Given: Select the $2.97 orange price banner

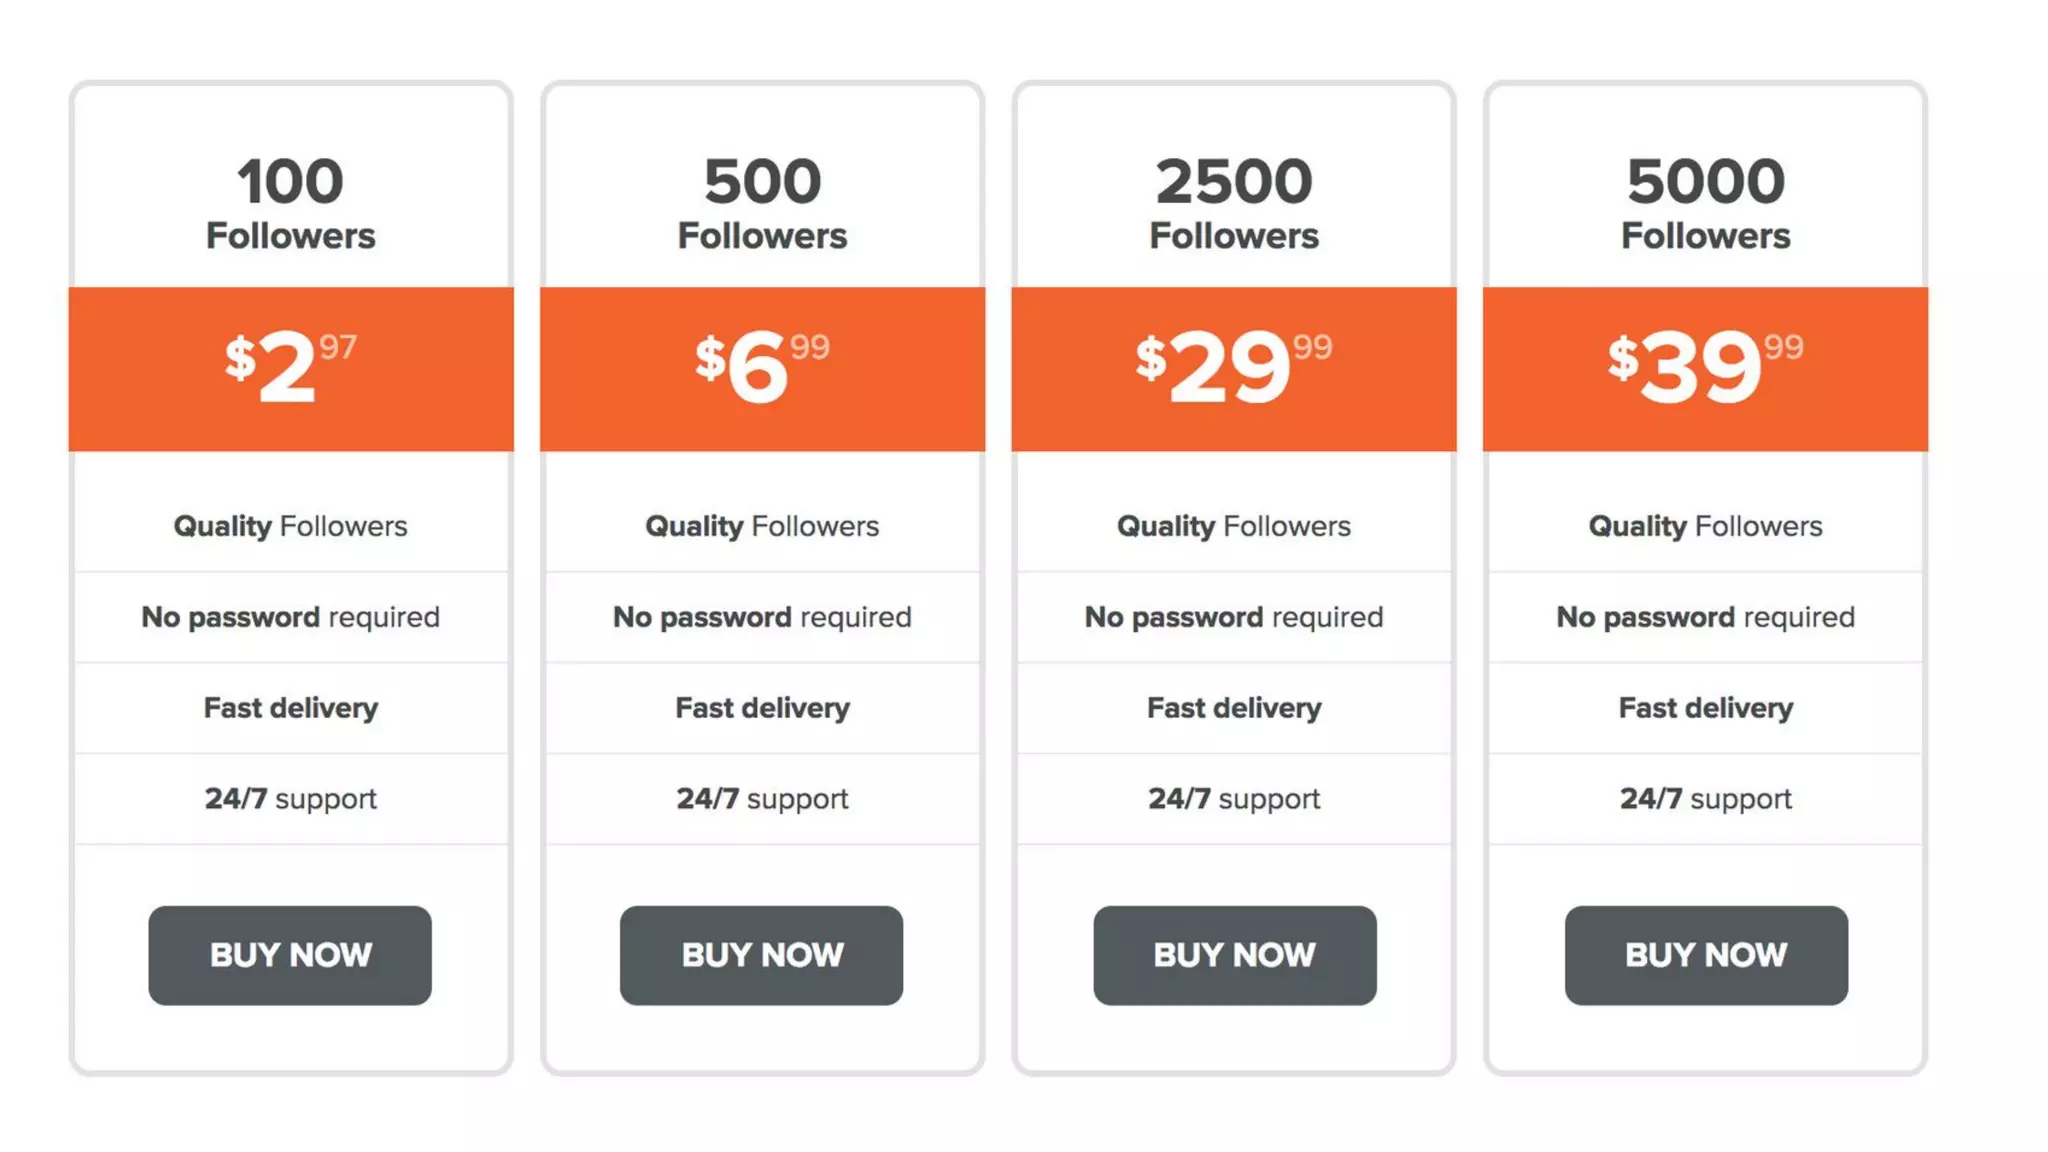Looking at the screenshot, I should 291,369.
